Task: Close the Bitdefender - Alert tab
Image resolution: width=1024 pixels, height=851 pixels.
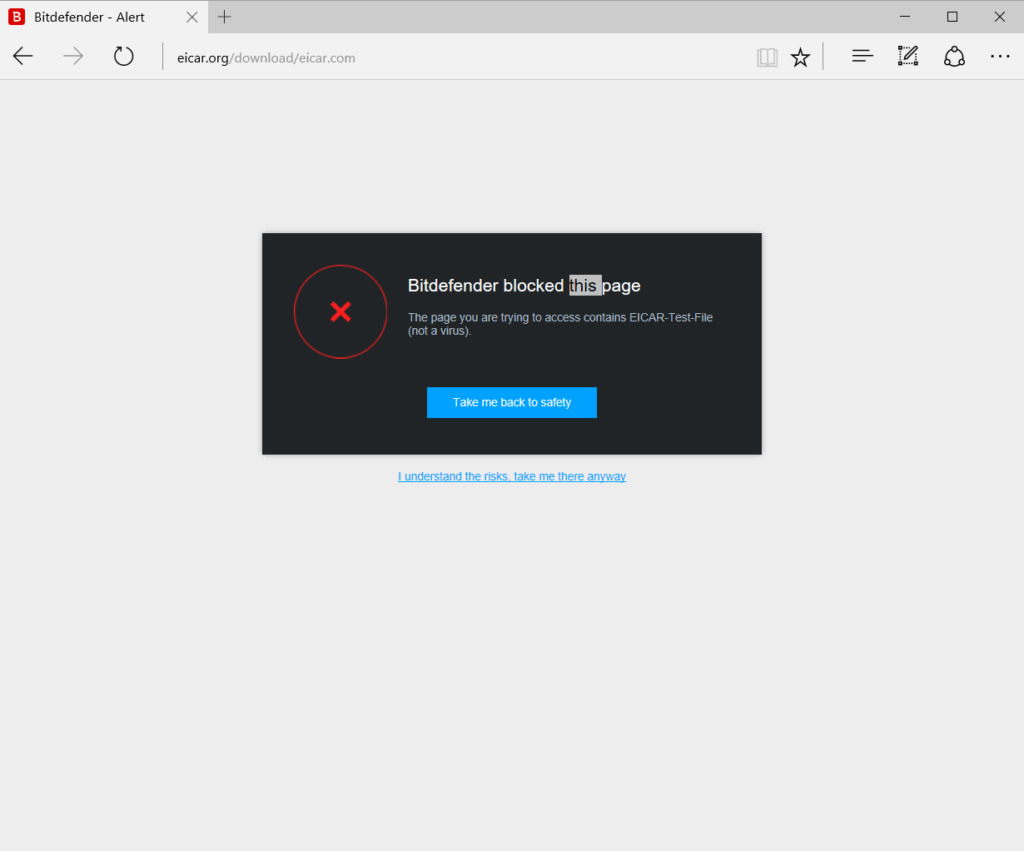Action: (191, 16)
